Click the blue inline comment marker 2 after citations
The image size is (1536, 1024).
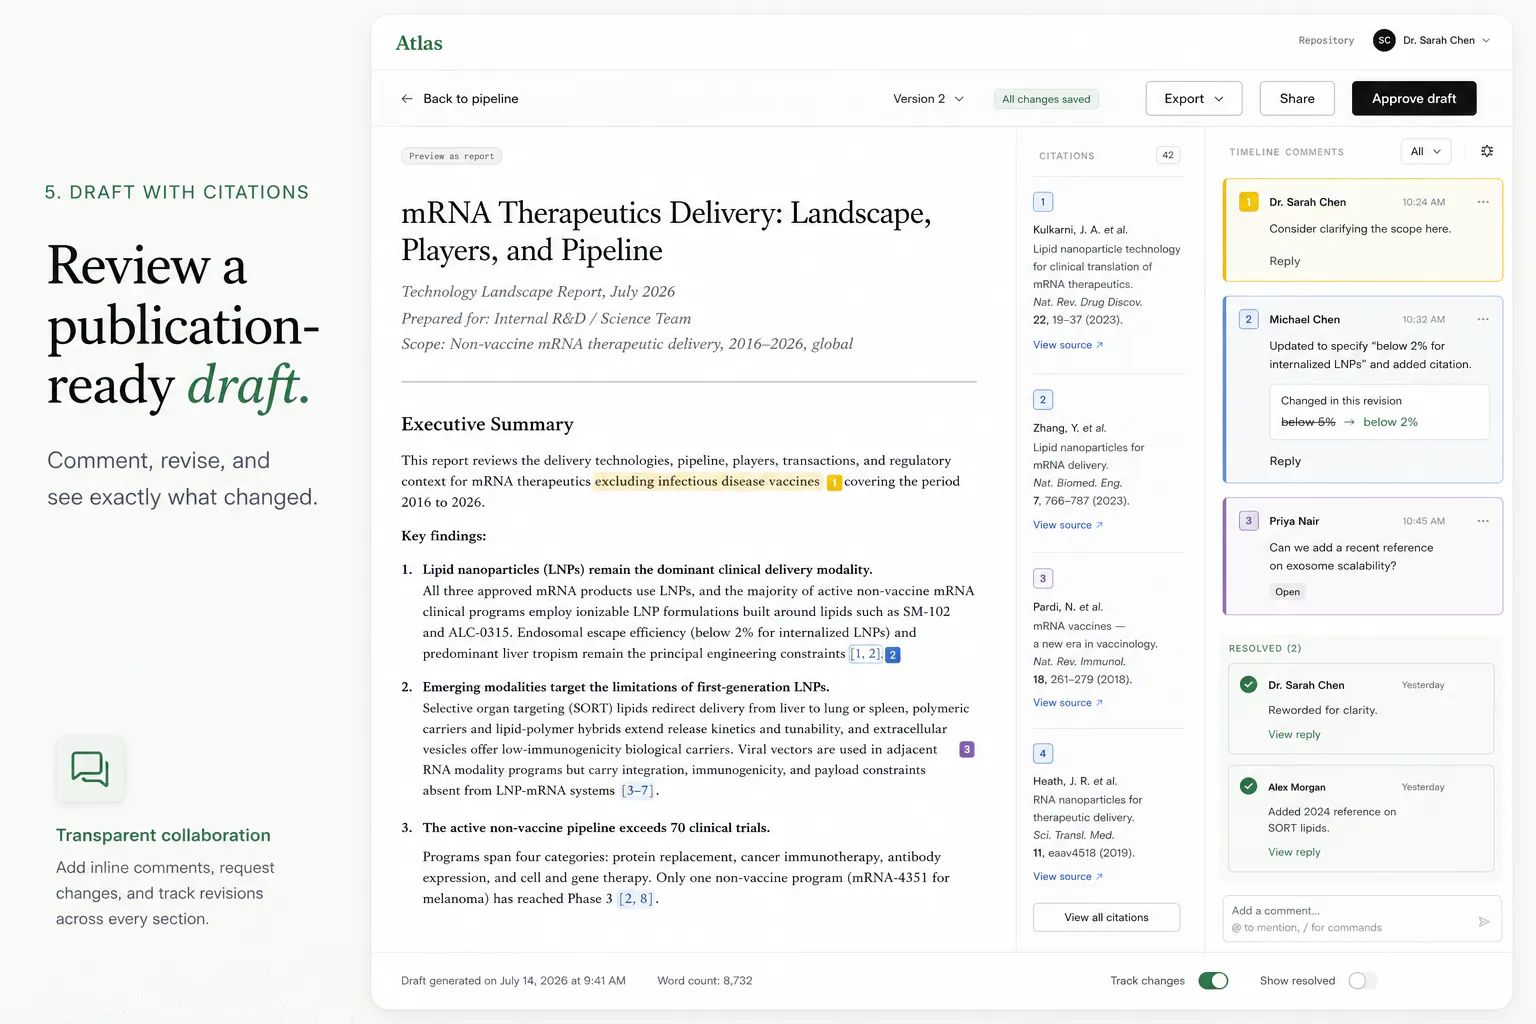(893, 655)
